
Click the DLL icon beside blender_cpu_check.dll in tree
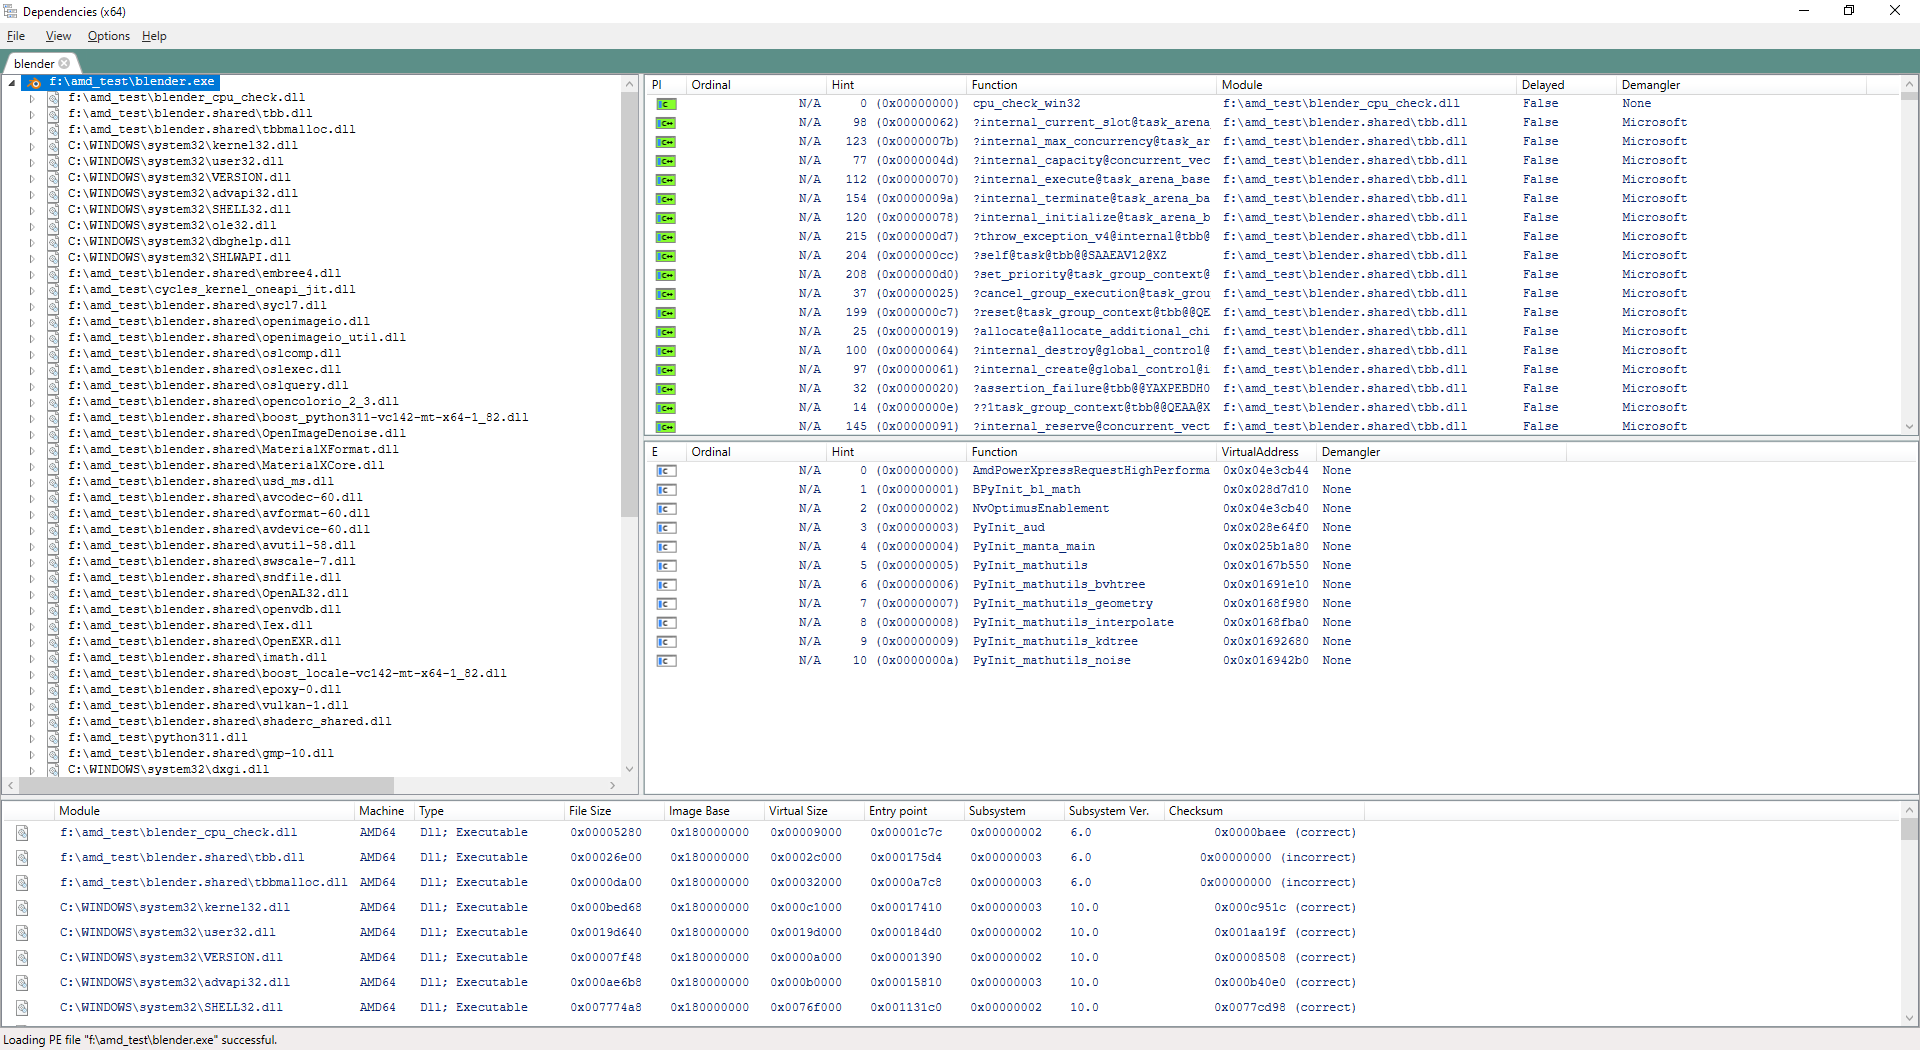coord(54,98)
